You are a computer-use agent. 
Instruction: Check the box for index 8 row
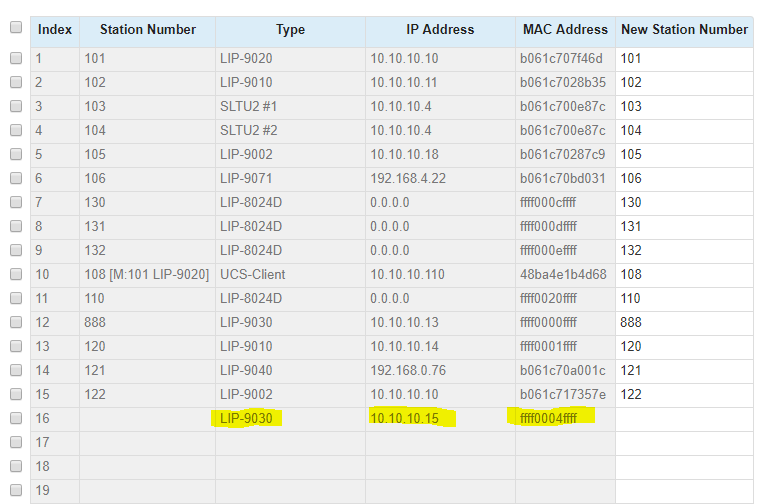coord(16,226)
